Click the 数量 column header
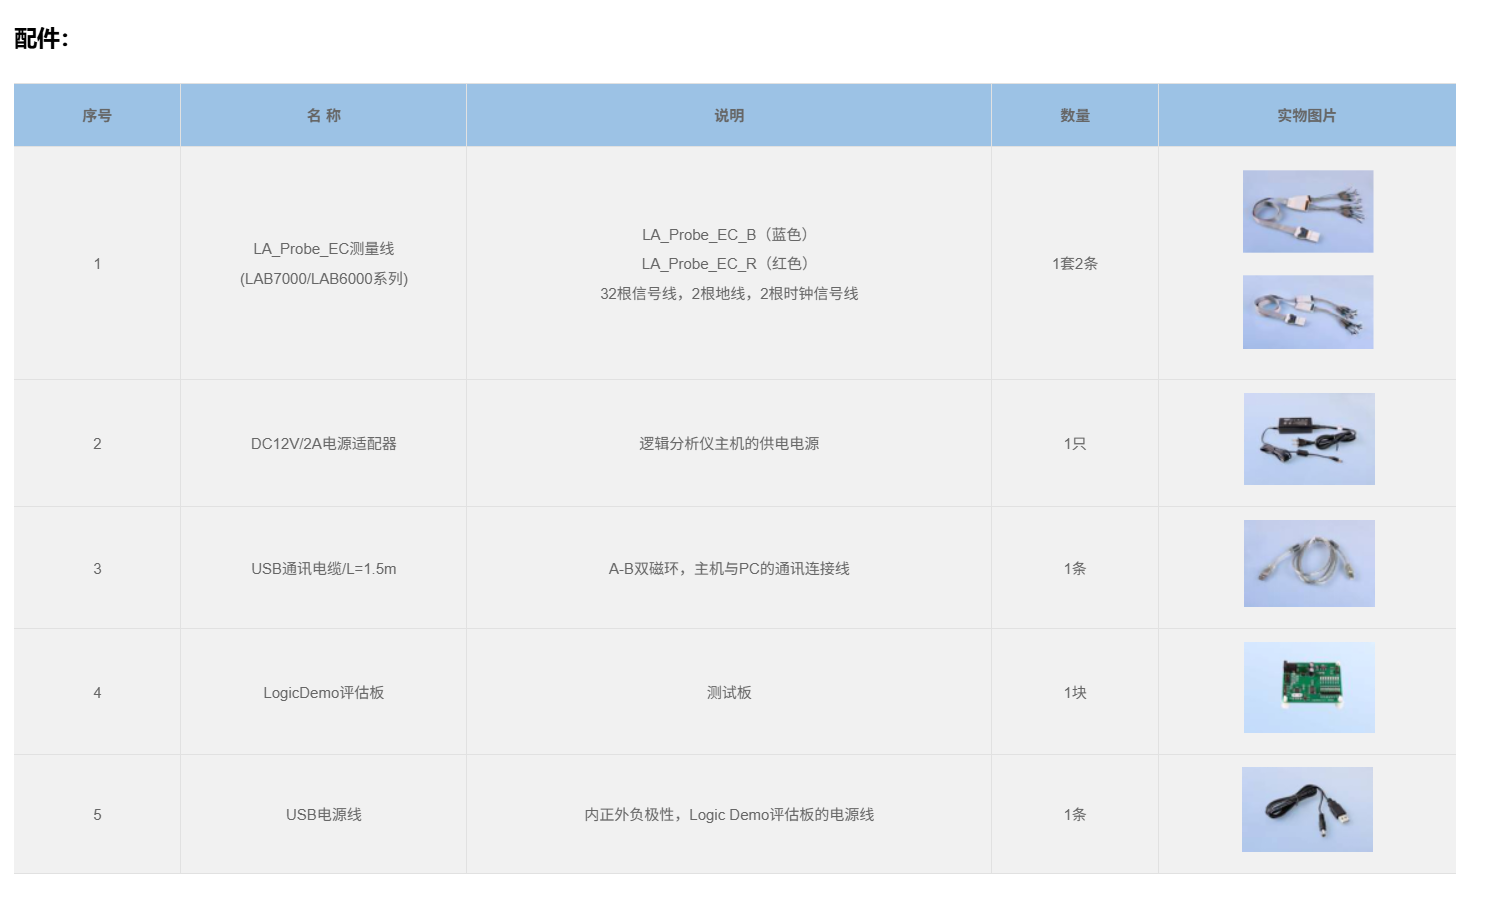The width and height of the screenshot is (1485, 900). pos(1075,115)
